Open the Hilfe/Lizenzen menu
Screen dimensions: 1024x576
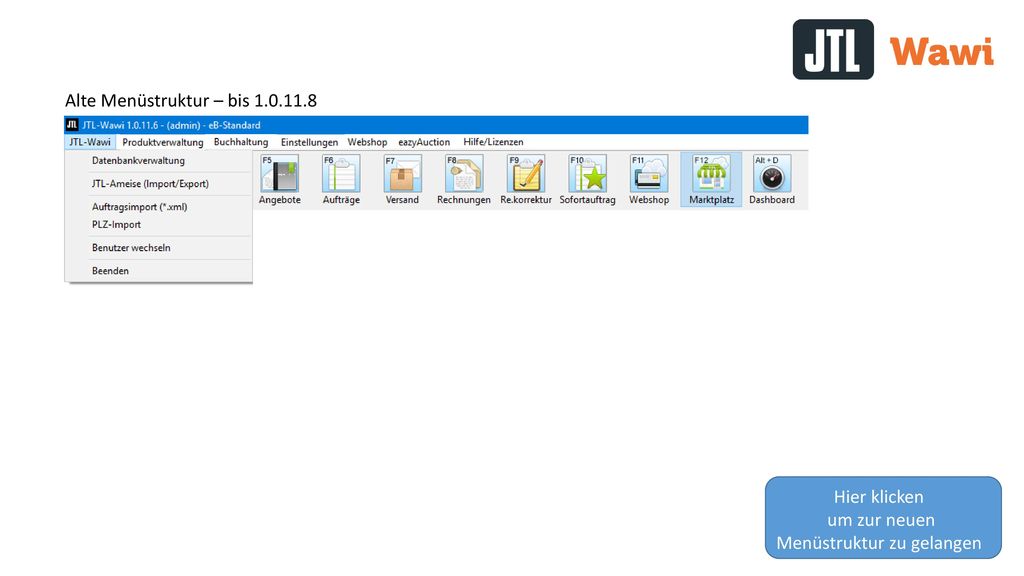(493, 142)
